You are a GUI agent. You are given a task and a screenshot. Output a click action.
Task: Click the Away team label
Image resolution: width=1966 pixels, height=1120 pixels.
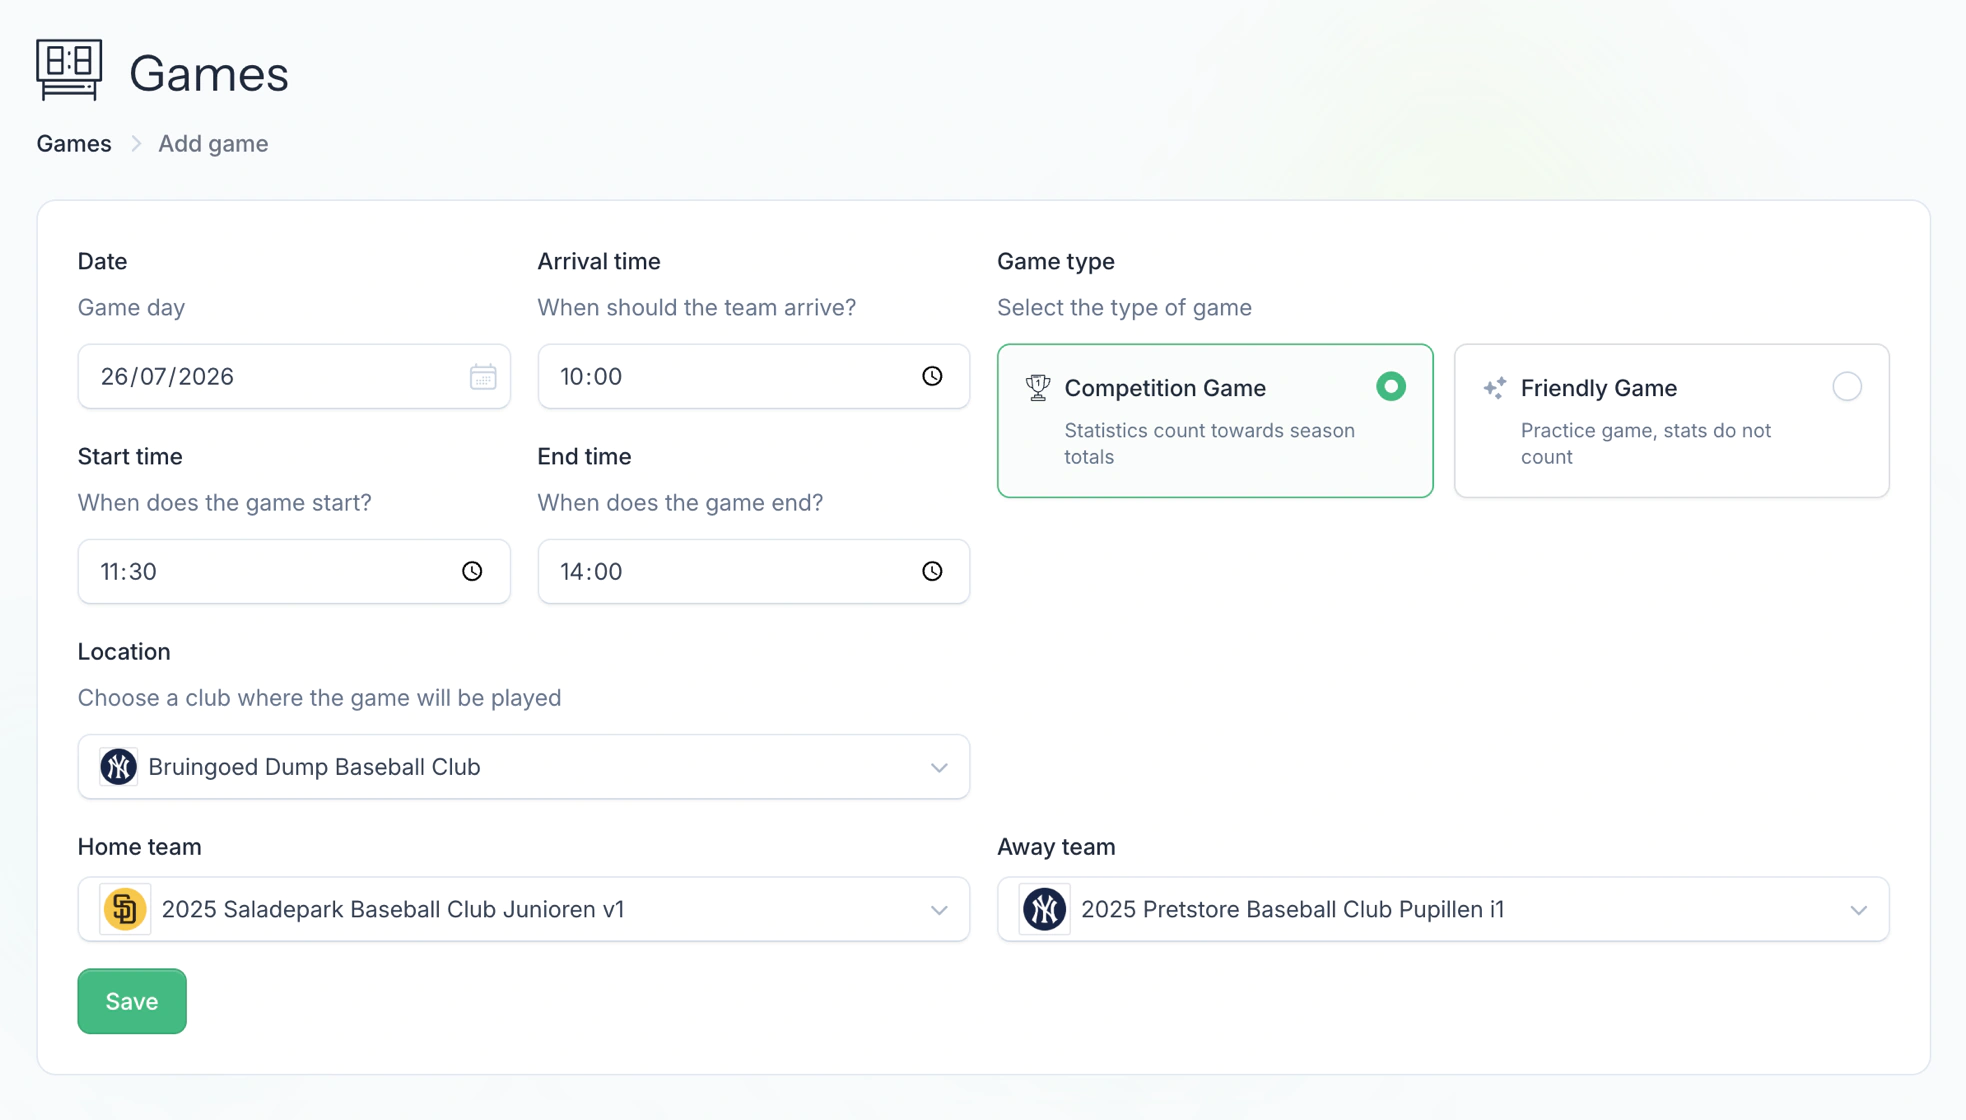1056,846
